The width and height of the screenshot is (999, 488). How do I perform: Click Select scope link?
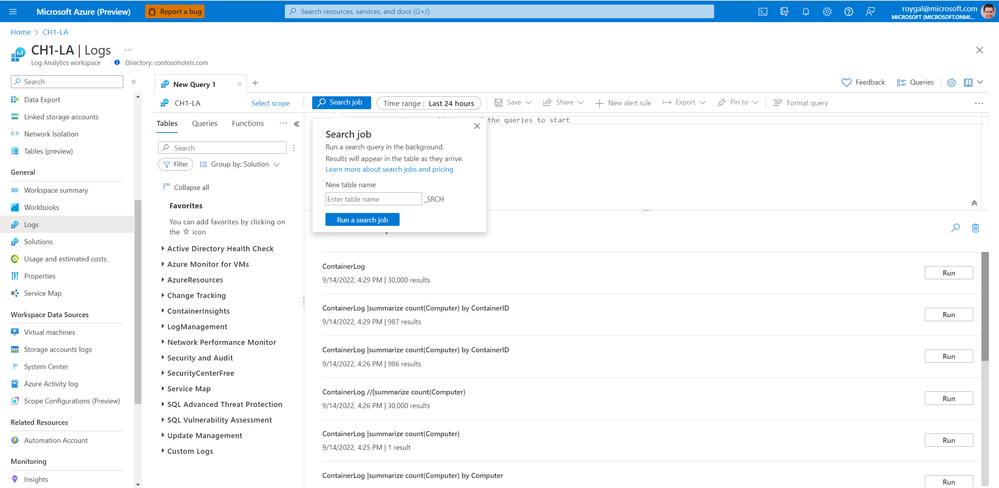tap(270, 103)
